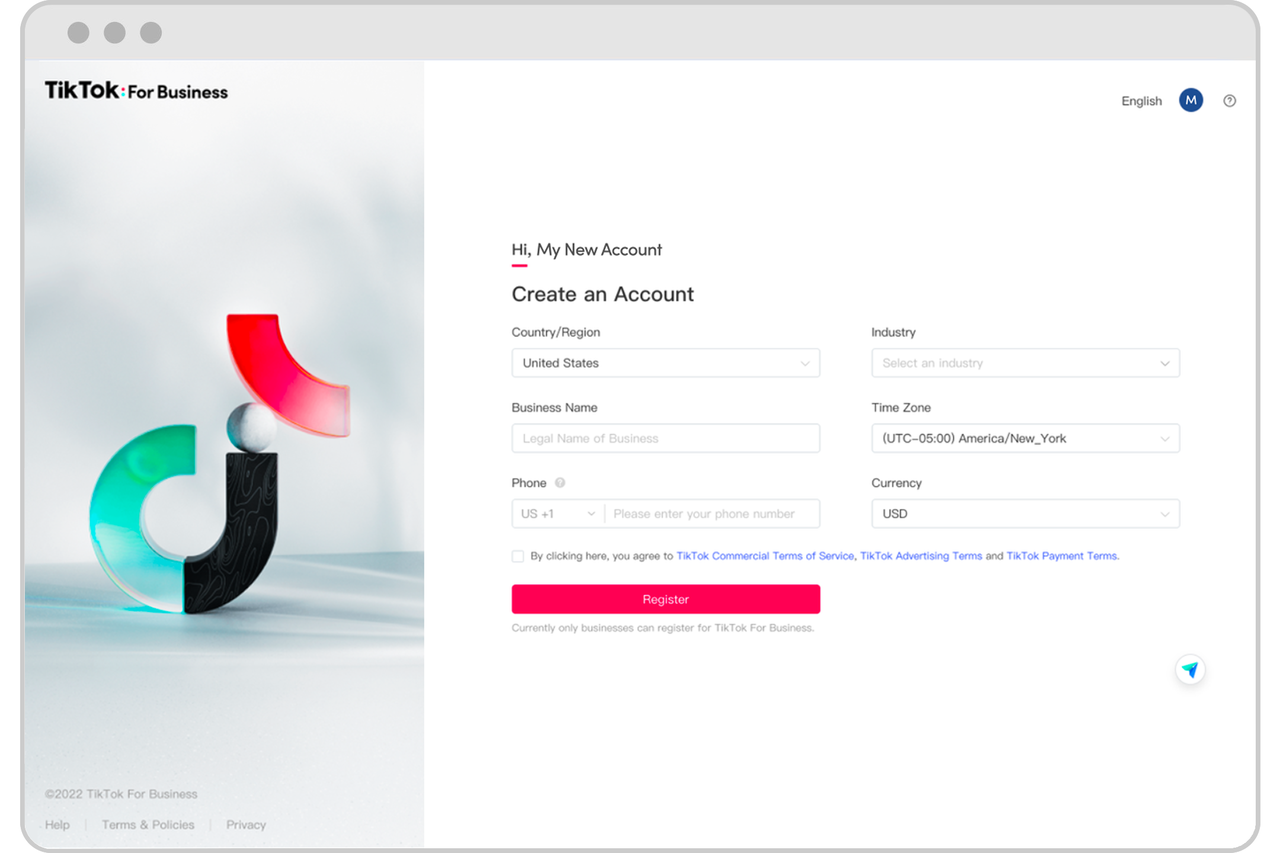Click the M profile avatar

click(1190, 100)
